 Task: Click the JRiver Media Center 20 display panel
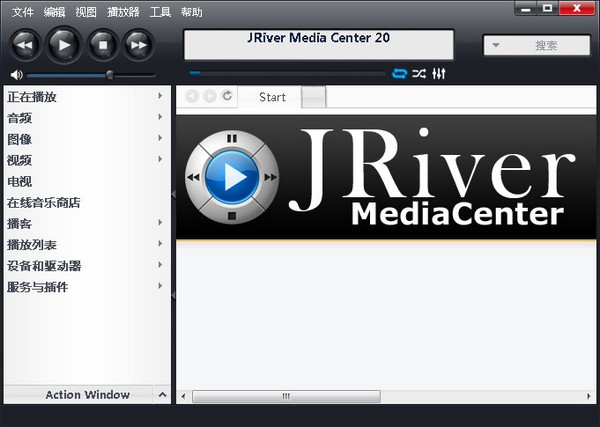[x=319, y=44]
